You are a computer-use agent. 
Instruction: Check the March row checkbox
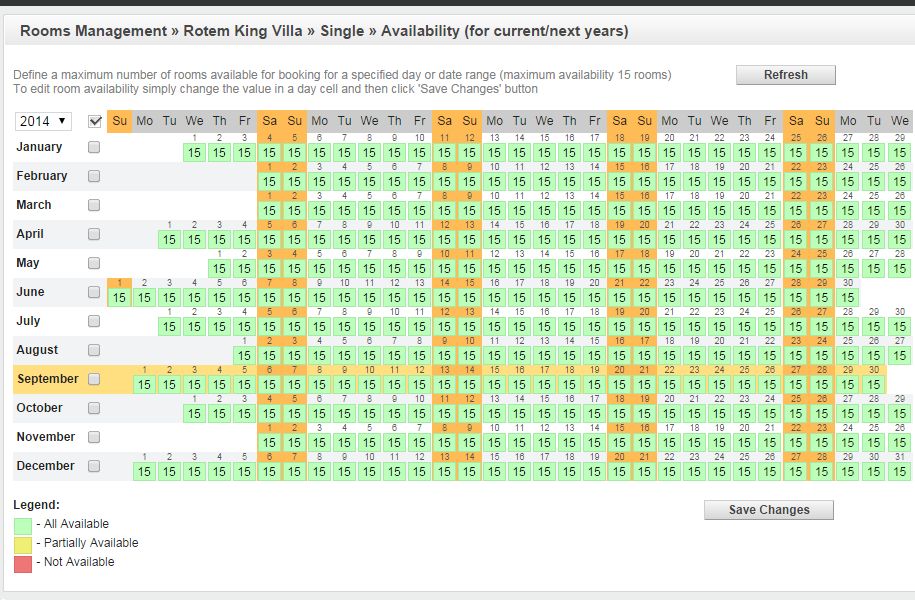point(94,205)
